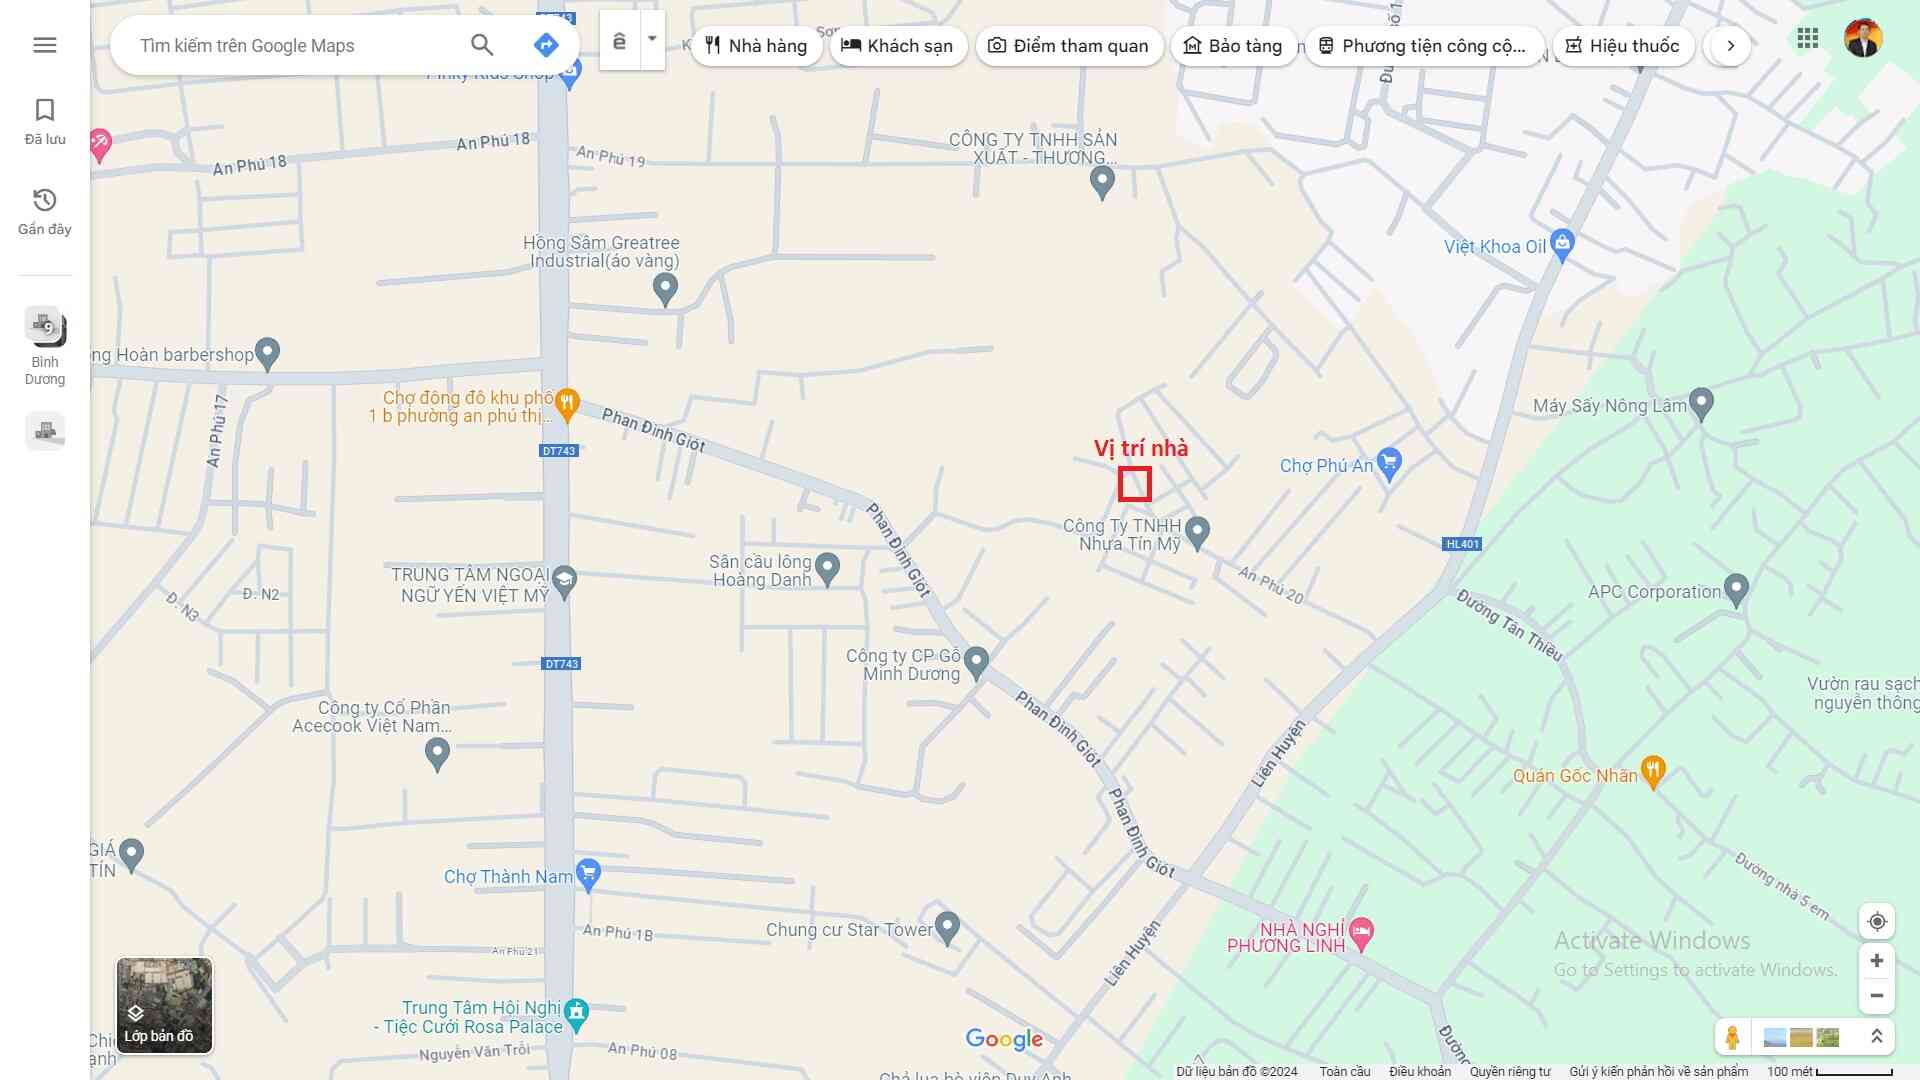Screen dimensions: 1920x1080
Task: Toggle the Lớp bản đồ satellite layer
Action: tap(164, 1005)
